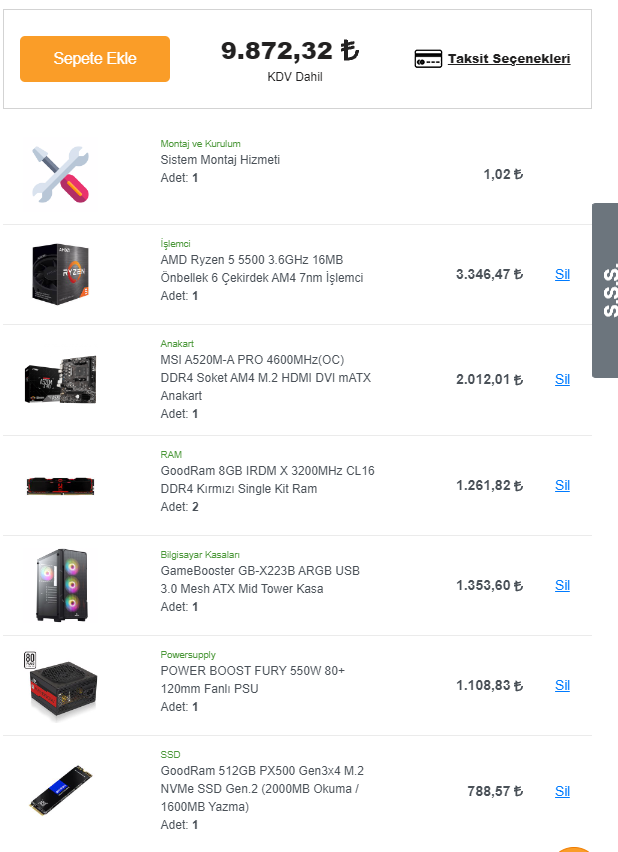Remove the GameBooster GB-X223B case
Image resolution: width=618 pixels, height=852 pixels.
tap(562, 585)
